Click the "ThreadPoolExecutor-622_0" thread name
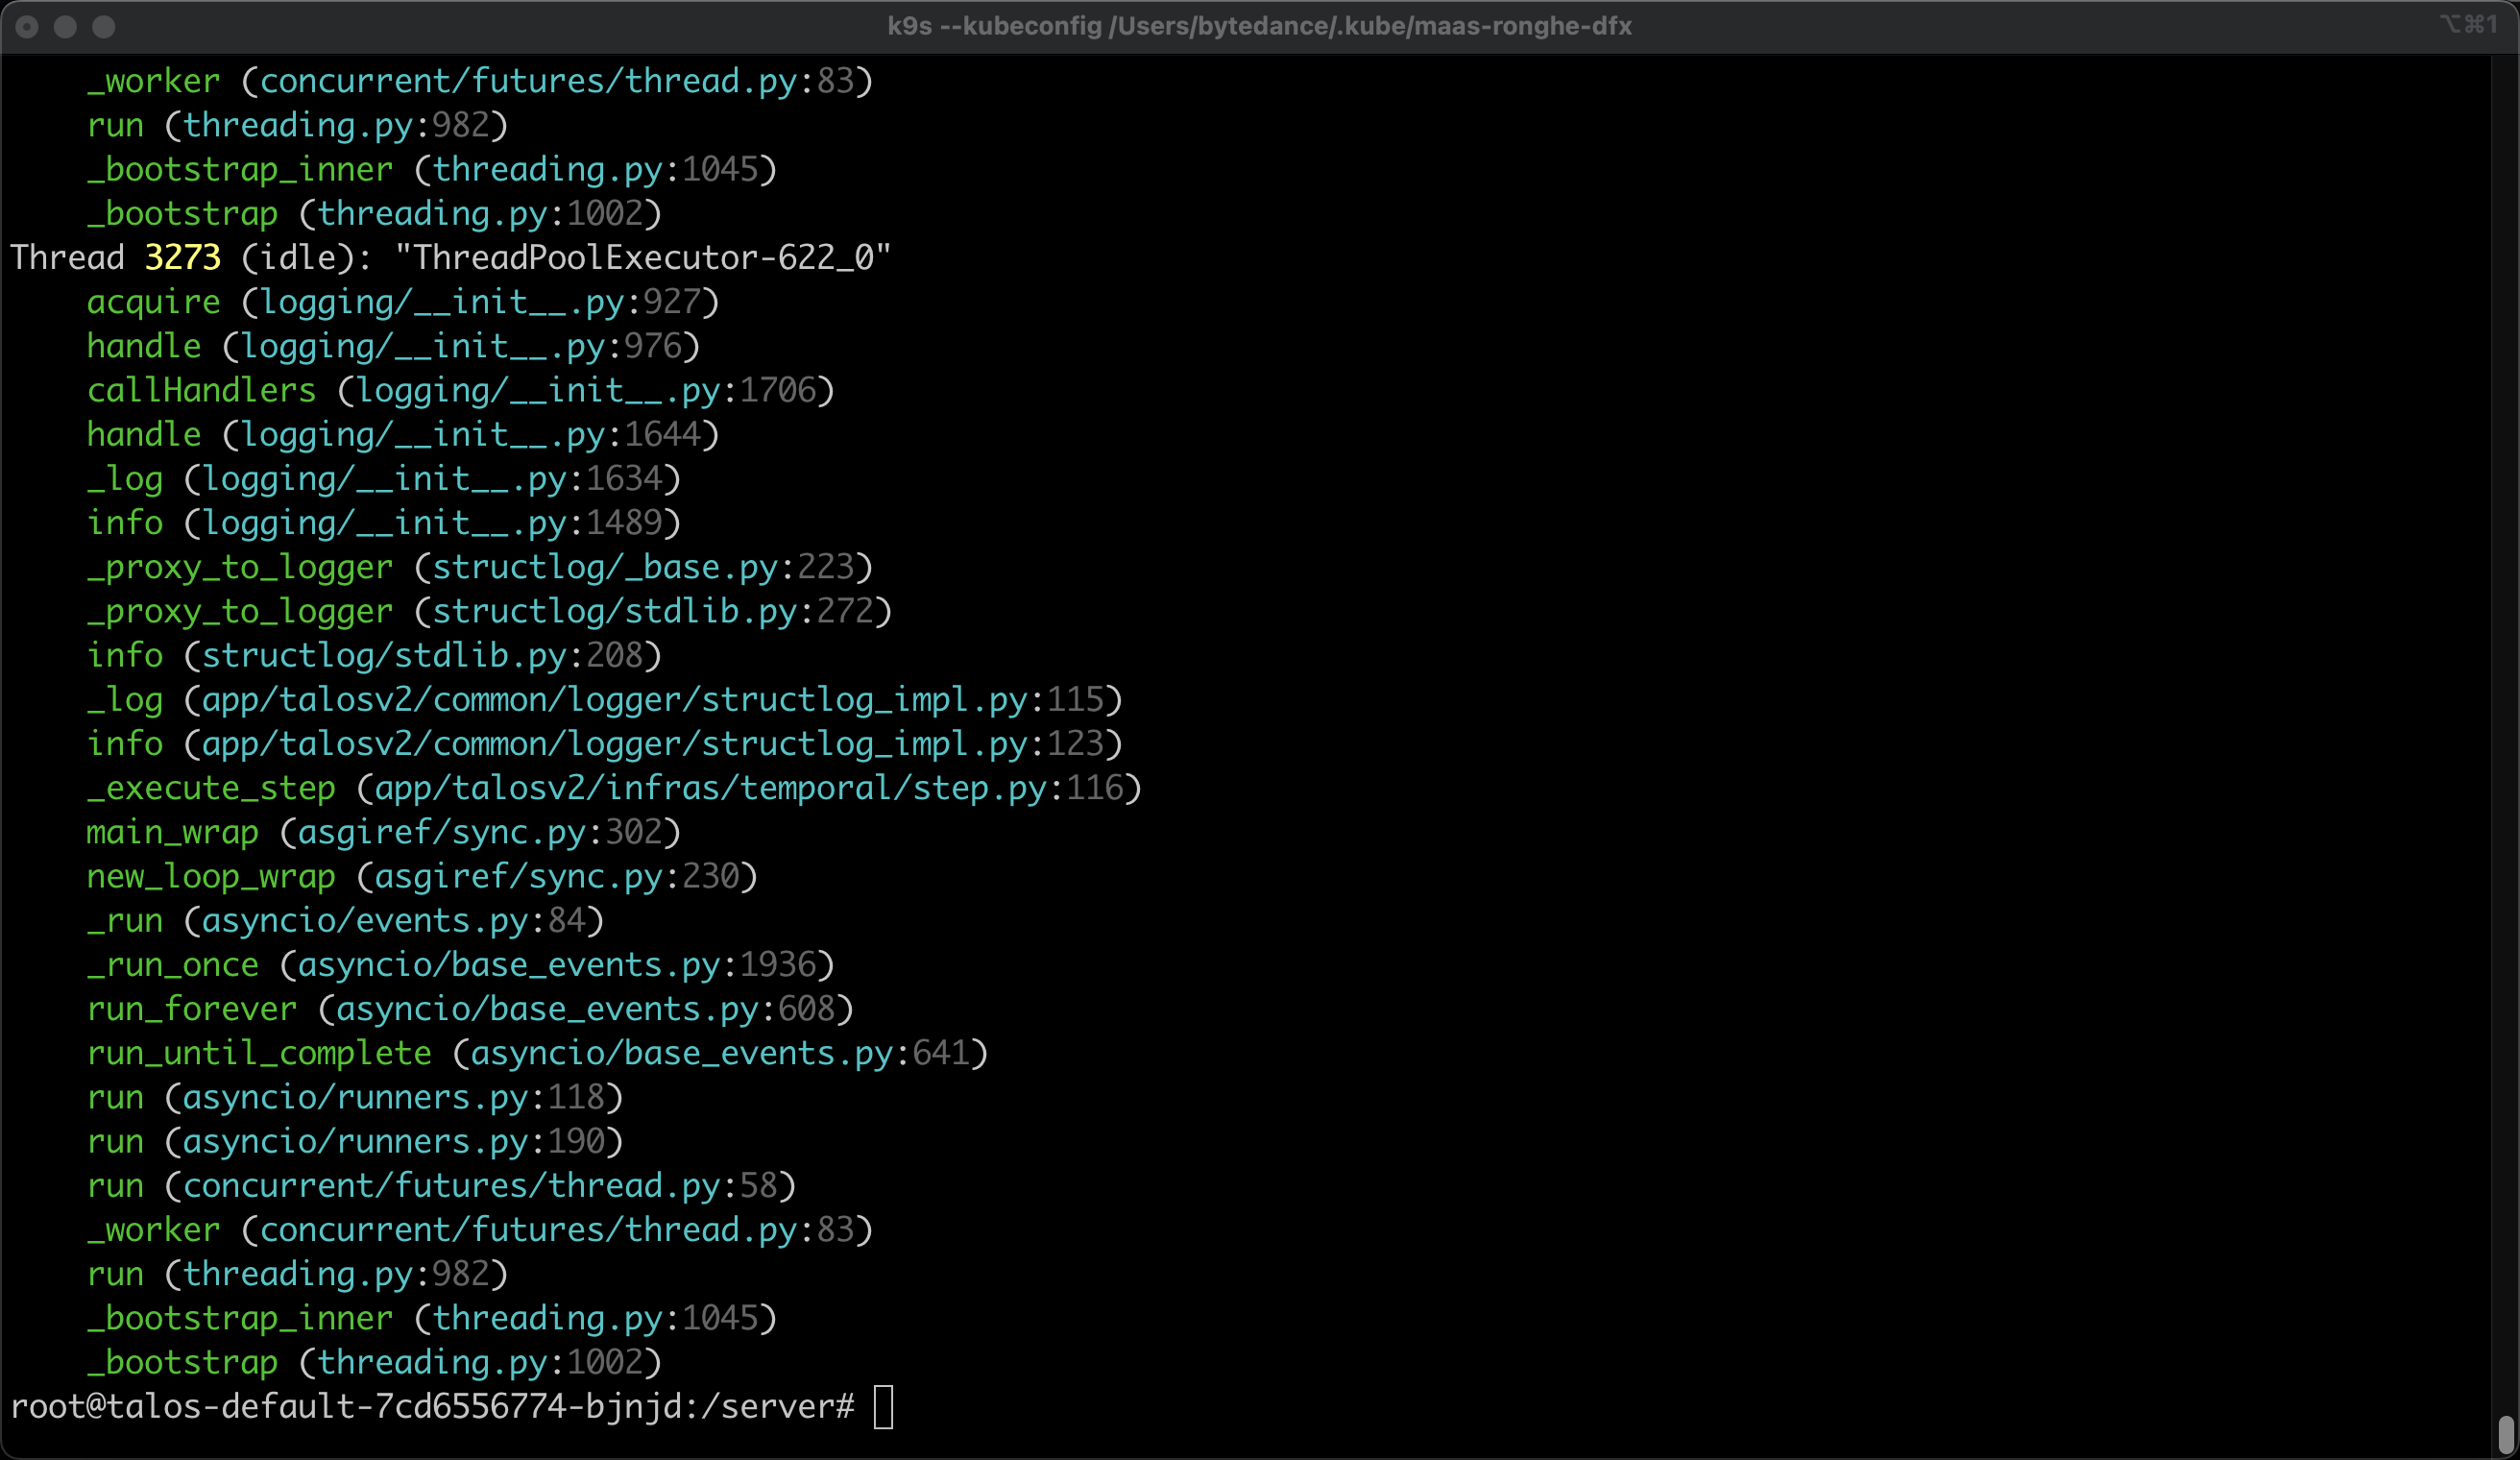 642,258
